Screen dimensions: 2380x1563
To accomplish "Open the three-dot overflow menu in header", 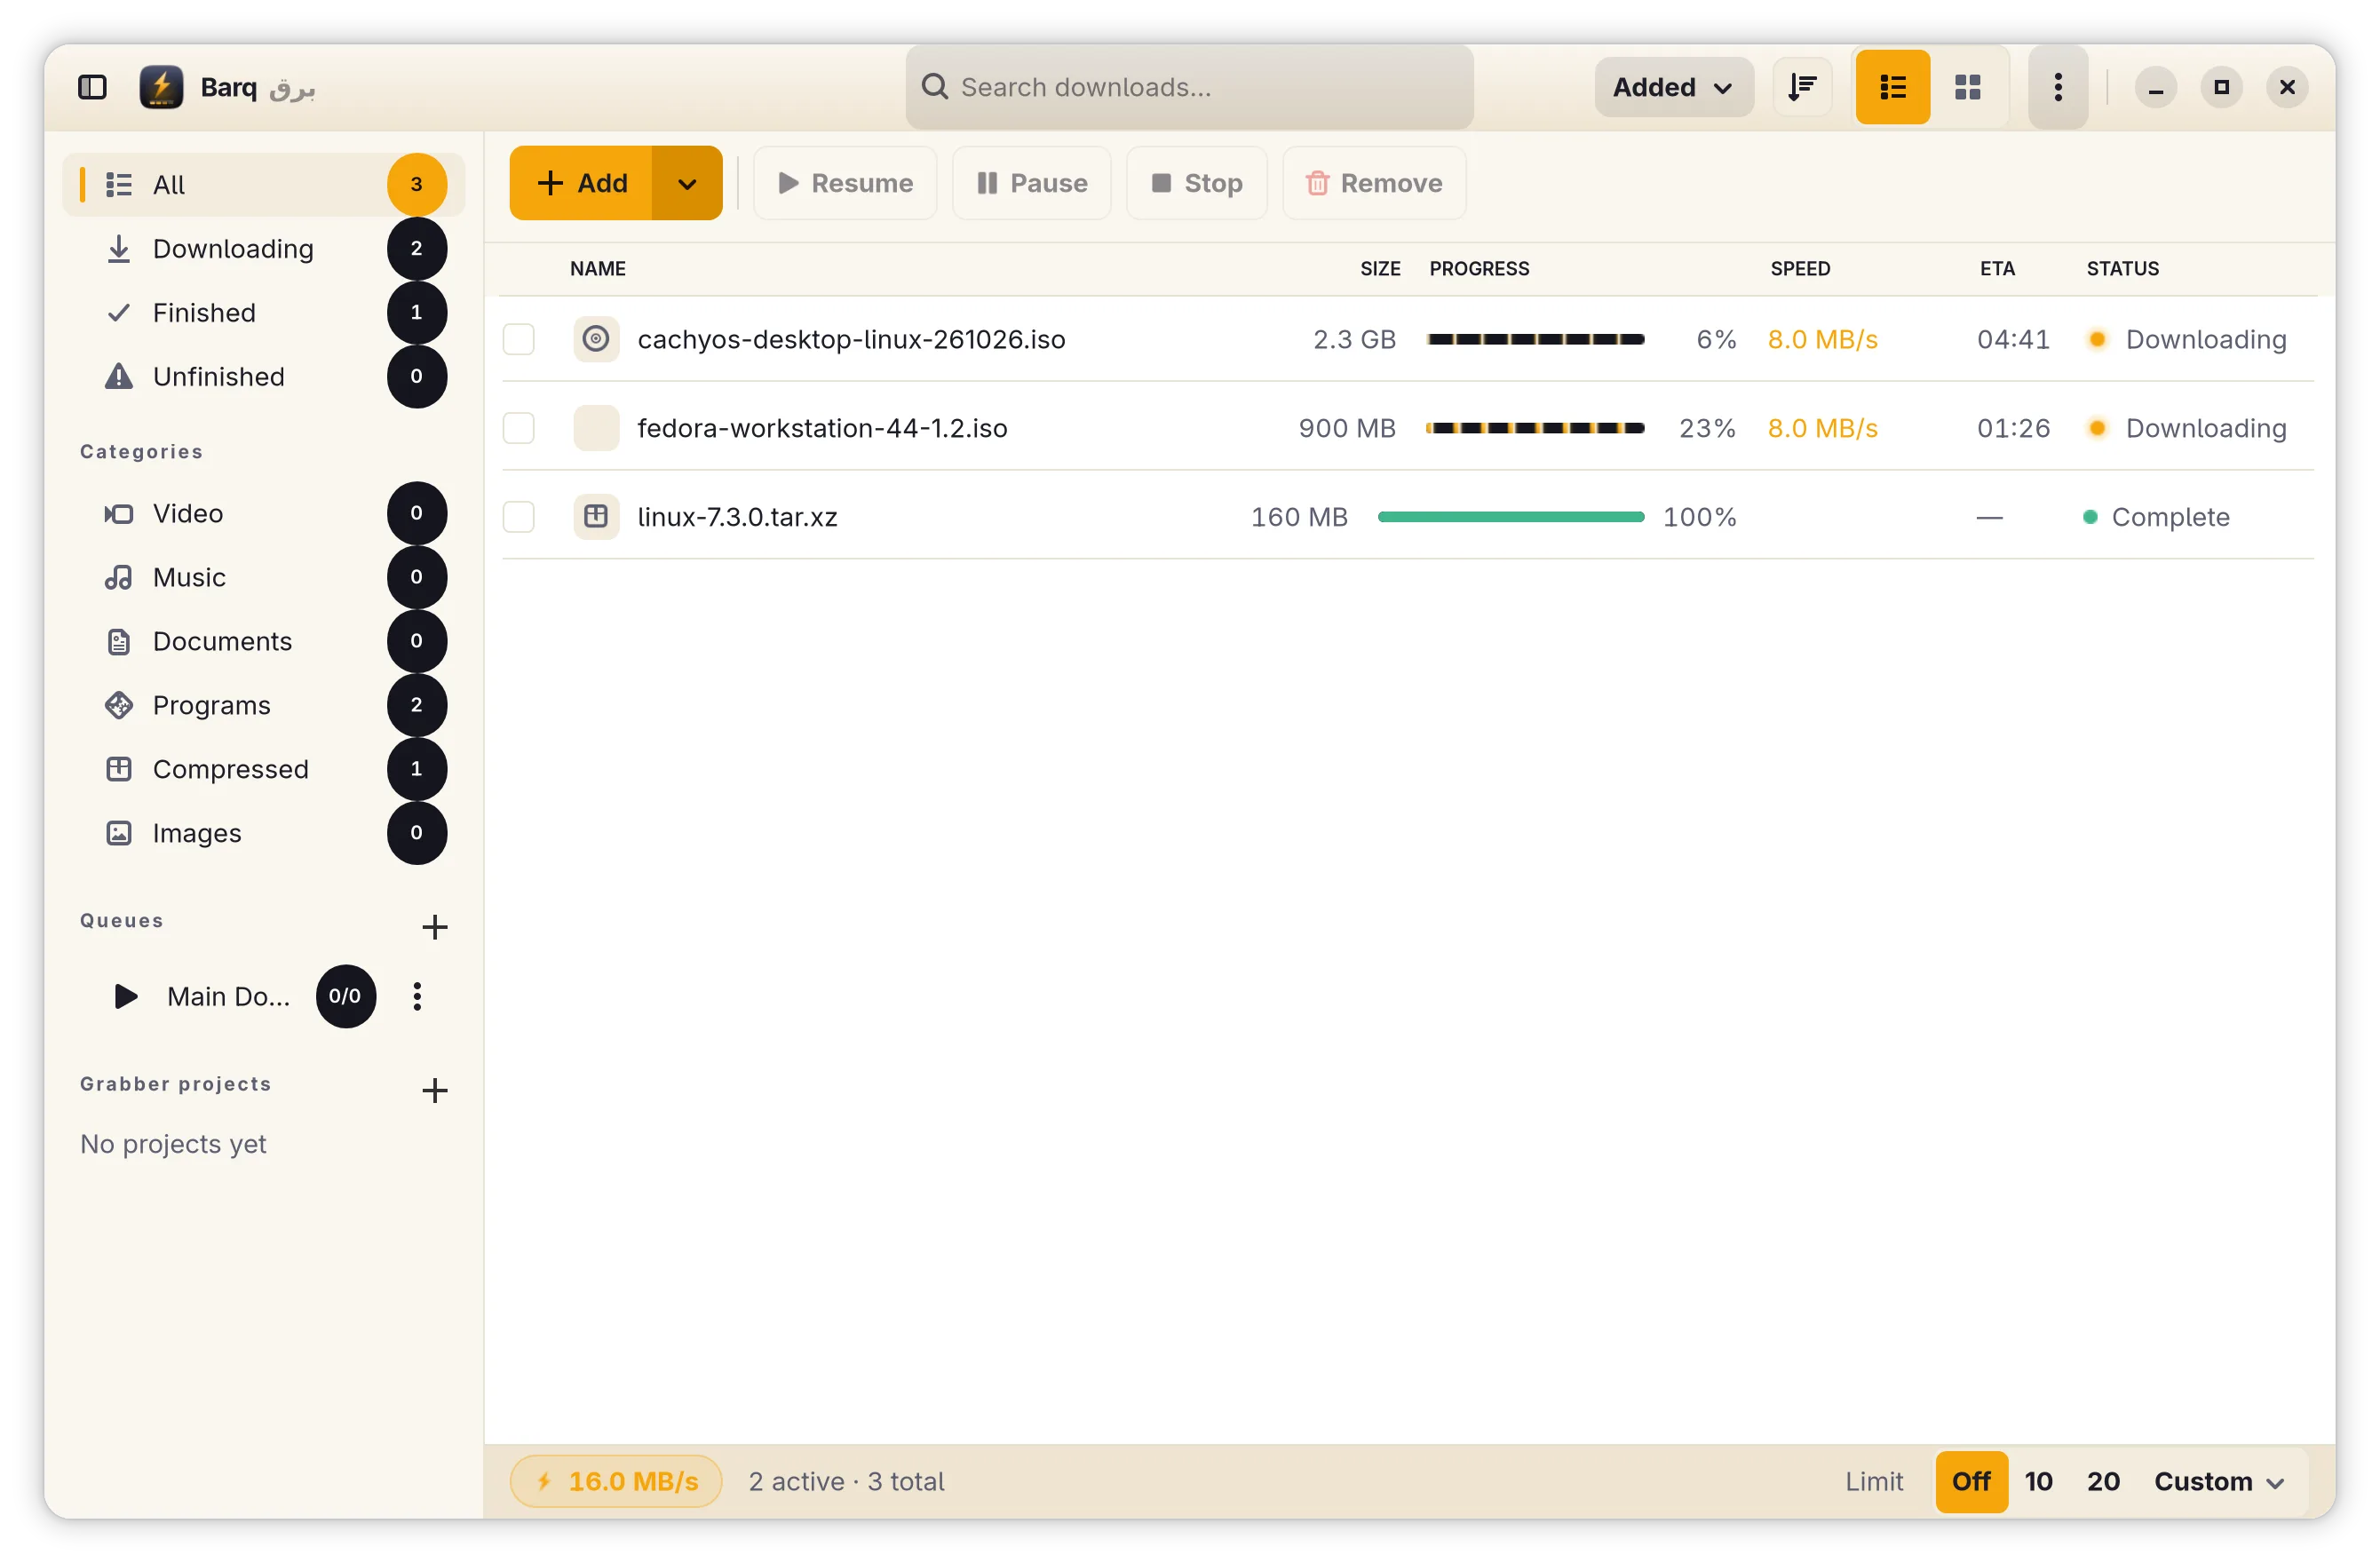I will (2057, 87).
